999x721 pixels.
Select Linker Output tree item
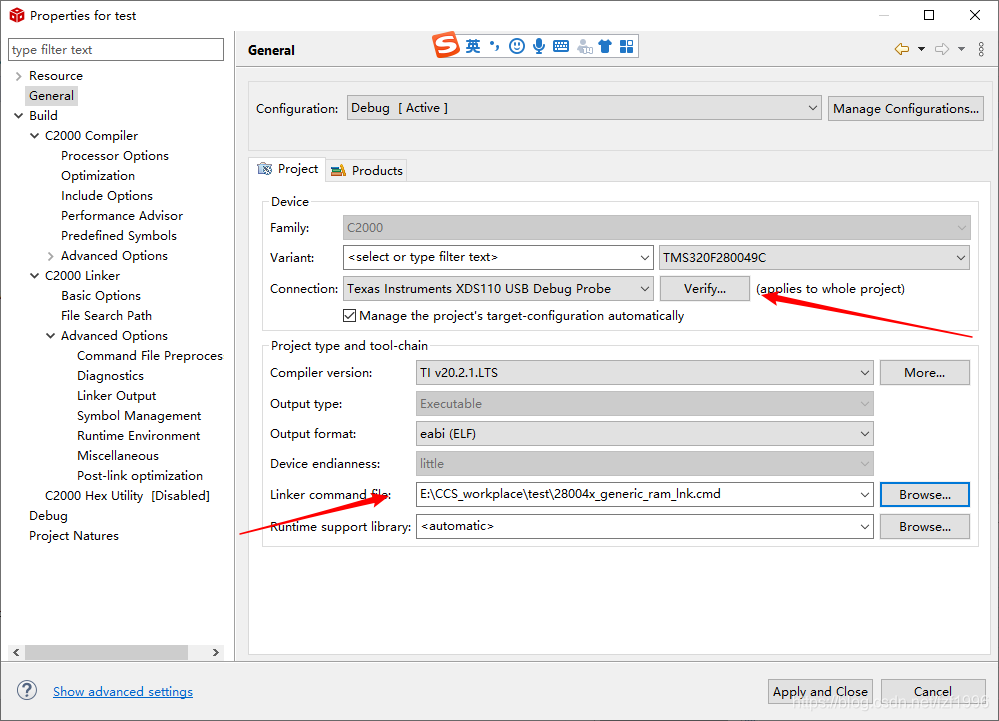pos(117,396)
